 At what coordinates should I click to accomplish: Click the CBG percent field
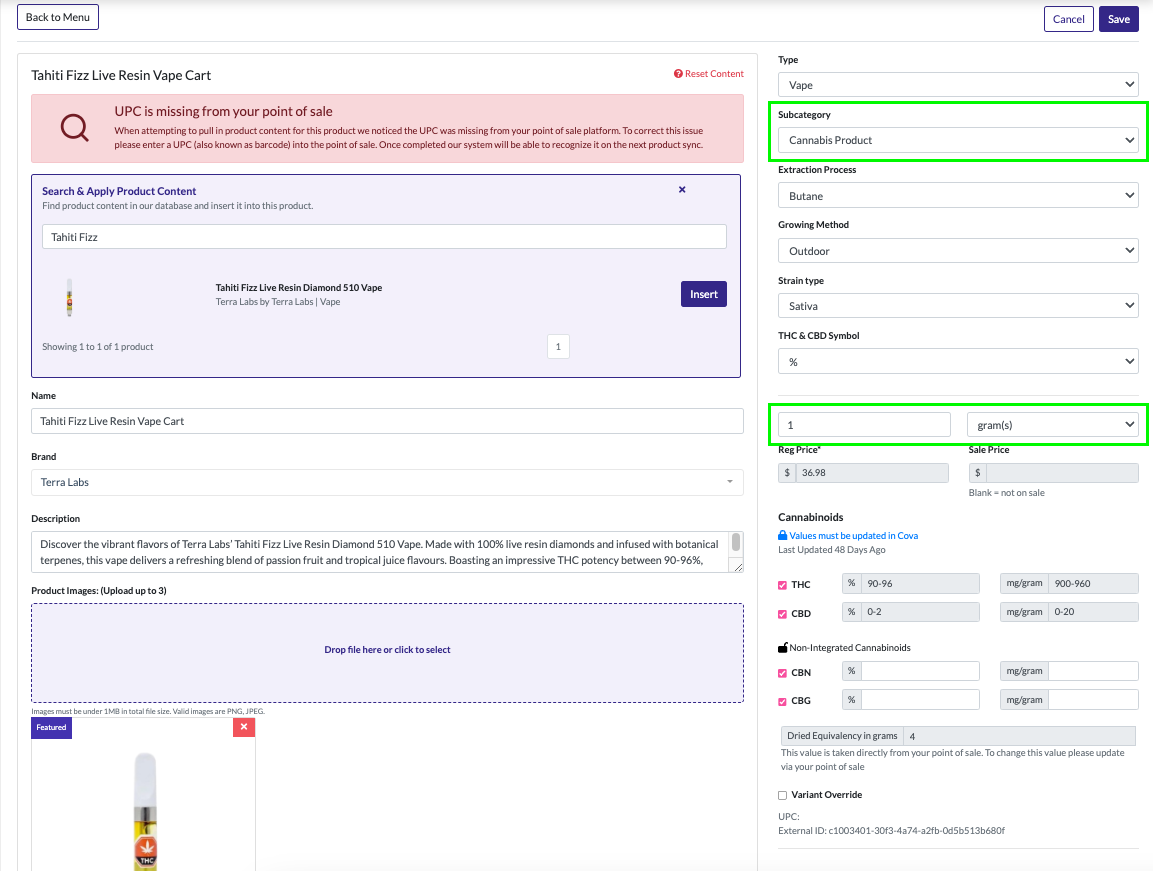pos(920,700)
